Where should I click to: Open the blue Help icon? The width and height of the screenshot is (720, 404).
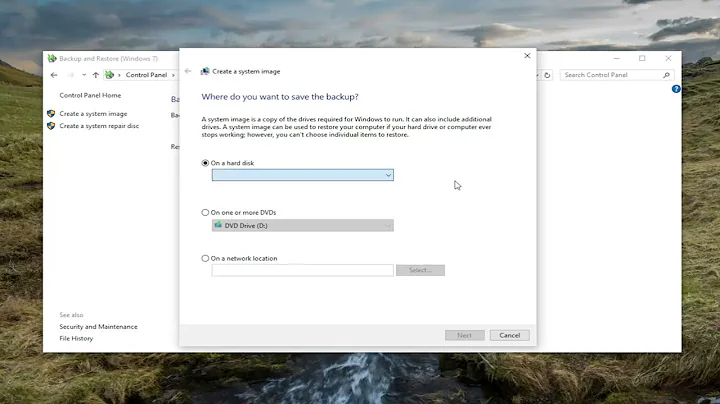676,89
